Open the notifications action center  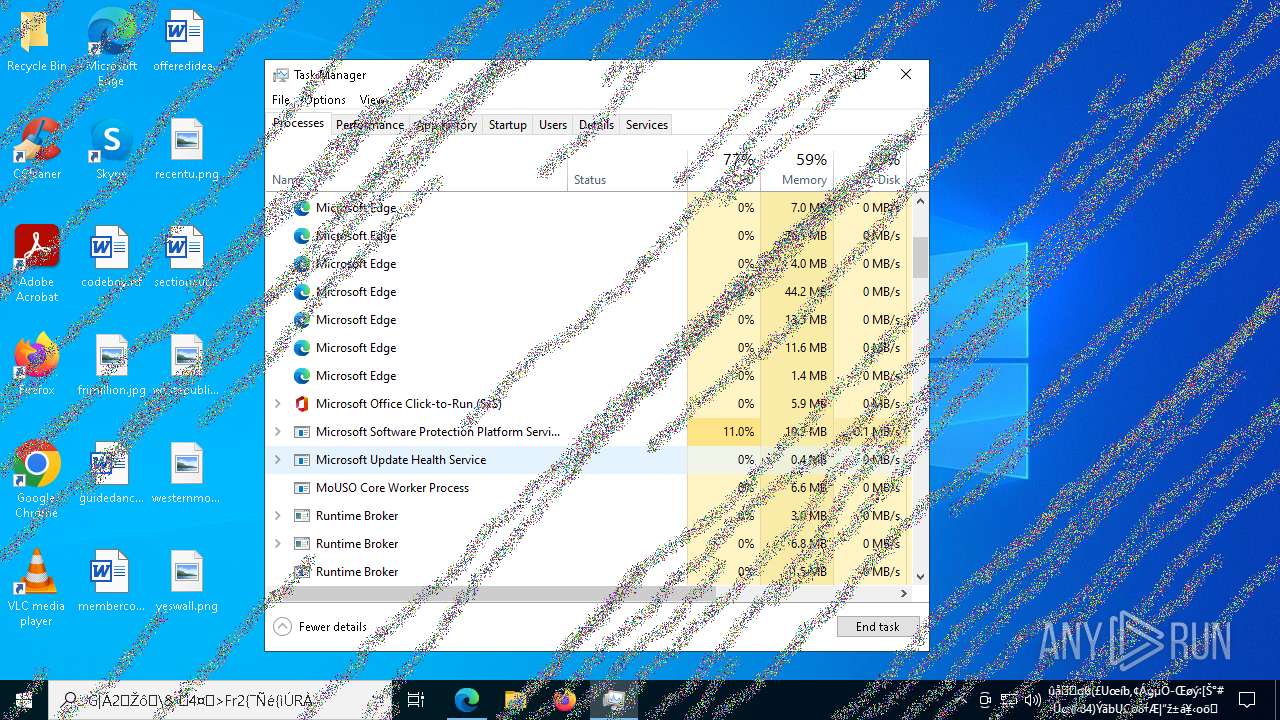click(1247, 700)
